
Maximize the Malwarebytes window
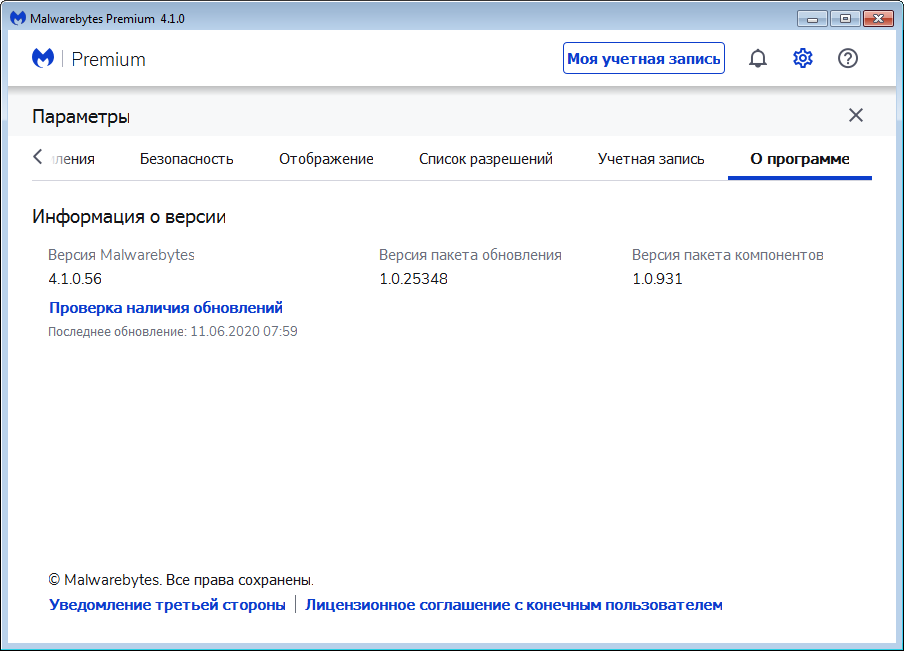pos(845,19)
